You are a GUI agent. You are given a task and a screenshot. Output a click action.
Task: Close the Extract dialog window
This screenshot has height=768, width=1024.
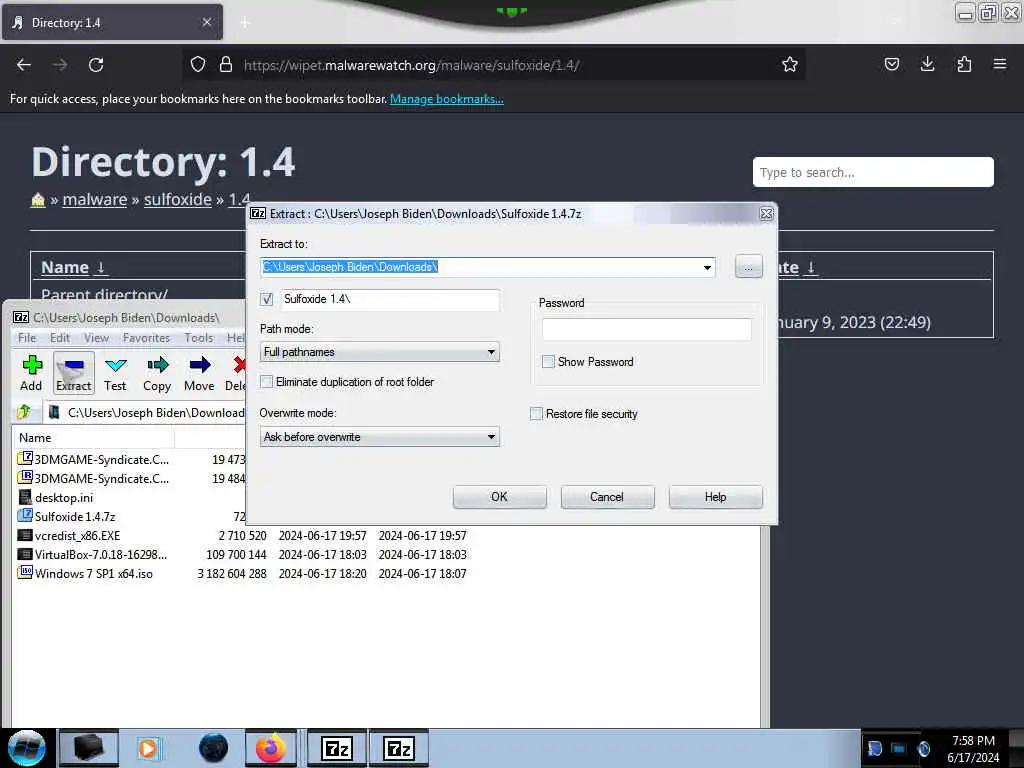(766, 214)
